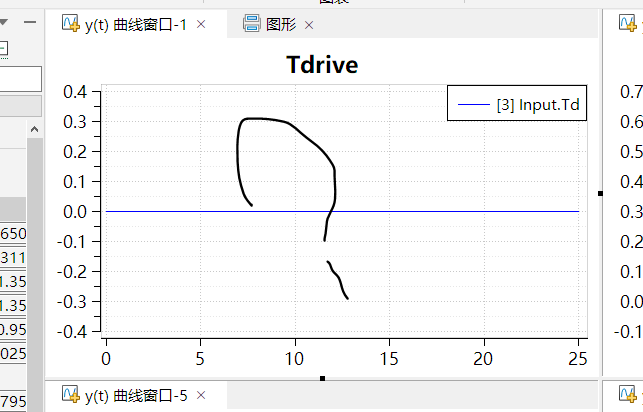Click the empty input field in left panel
643x412 pixels.
pos(21,79)
